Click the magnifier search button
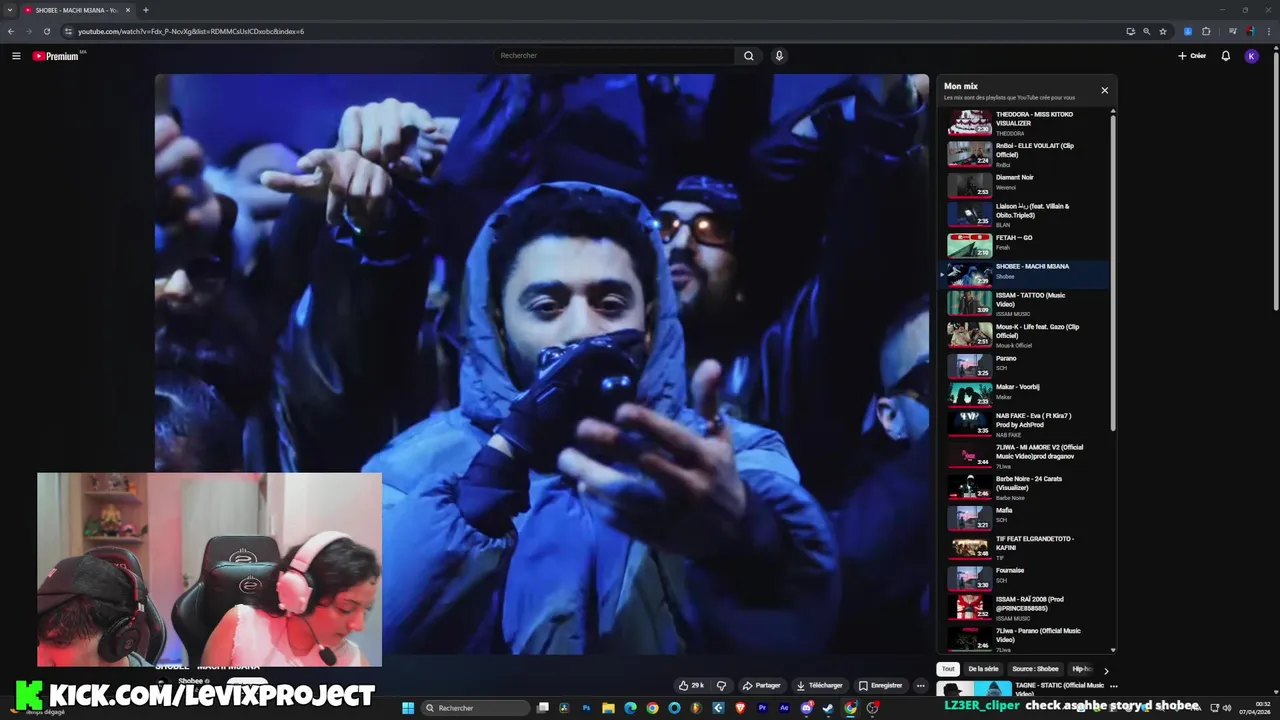The image size is (1280, 720). [748, 56]
